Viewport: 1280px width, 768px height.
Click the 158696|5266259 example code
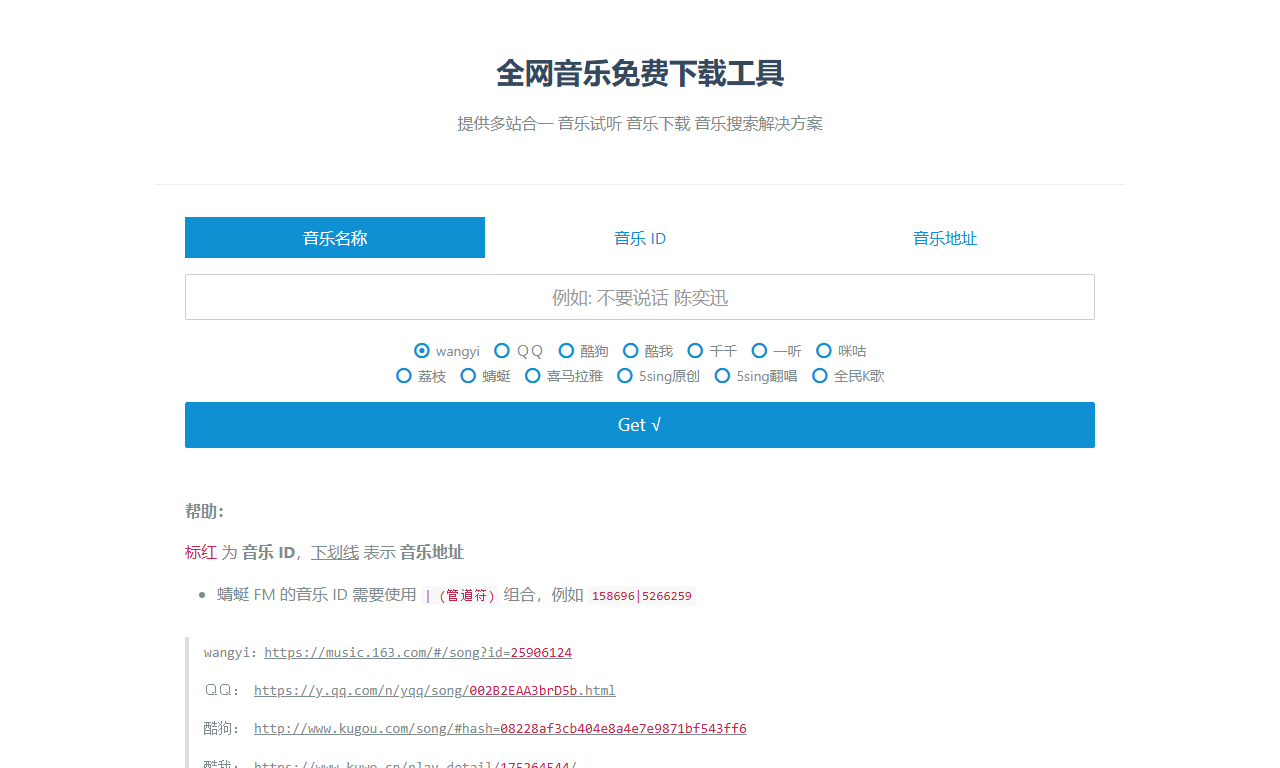tap(642, 596)
